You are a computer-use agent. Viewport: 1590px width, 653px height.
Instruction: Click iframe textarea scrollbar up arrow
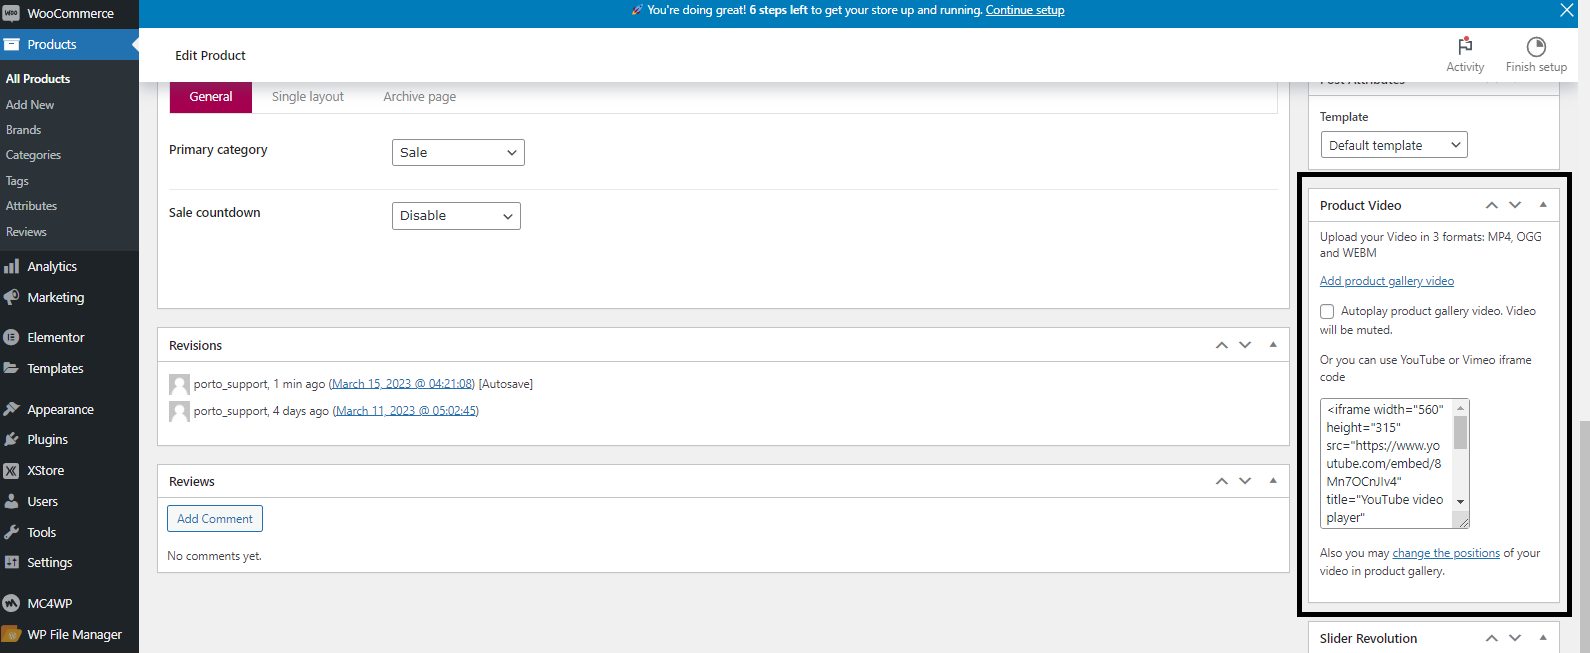tap(1460, 407)
